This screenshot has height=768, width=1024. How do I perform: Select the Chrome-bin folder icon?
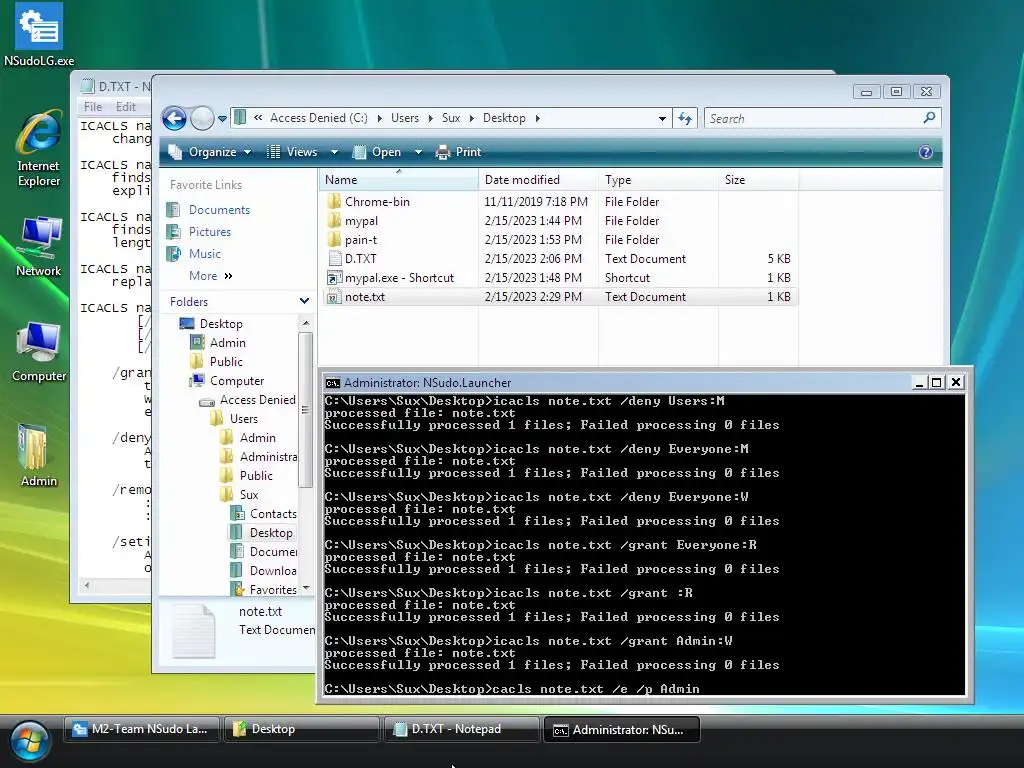coord(334,201)
